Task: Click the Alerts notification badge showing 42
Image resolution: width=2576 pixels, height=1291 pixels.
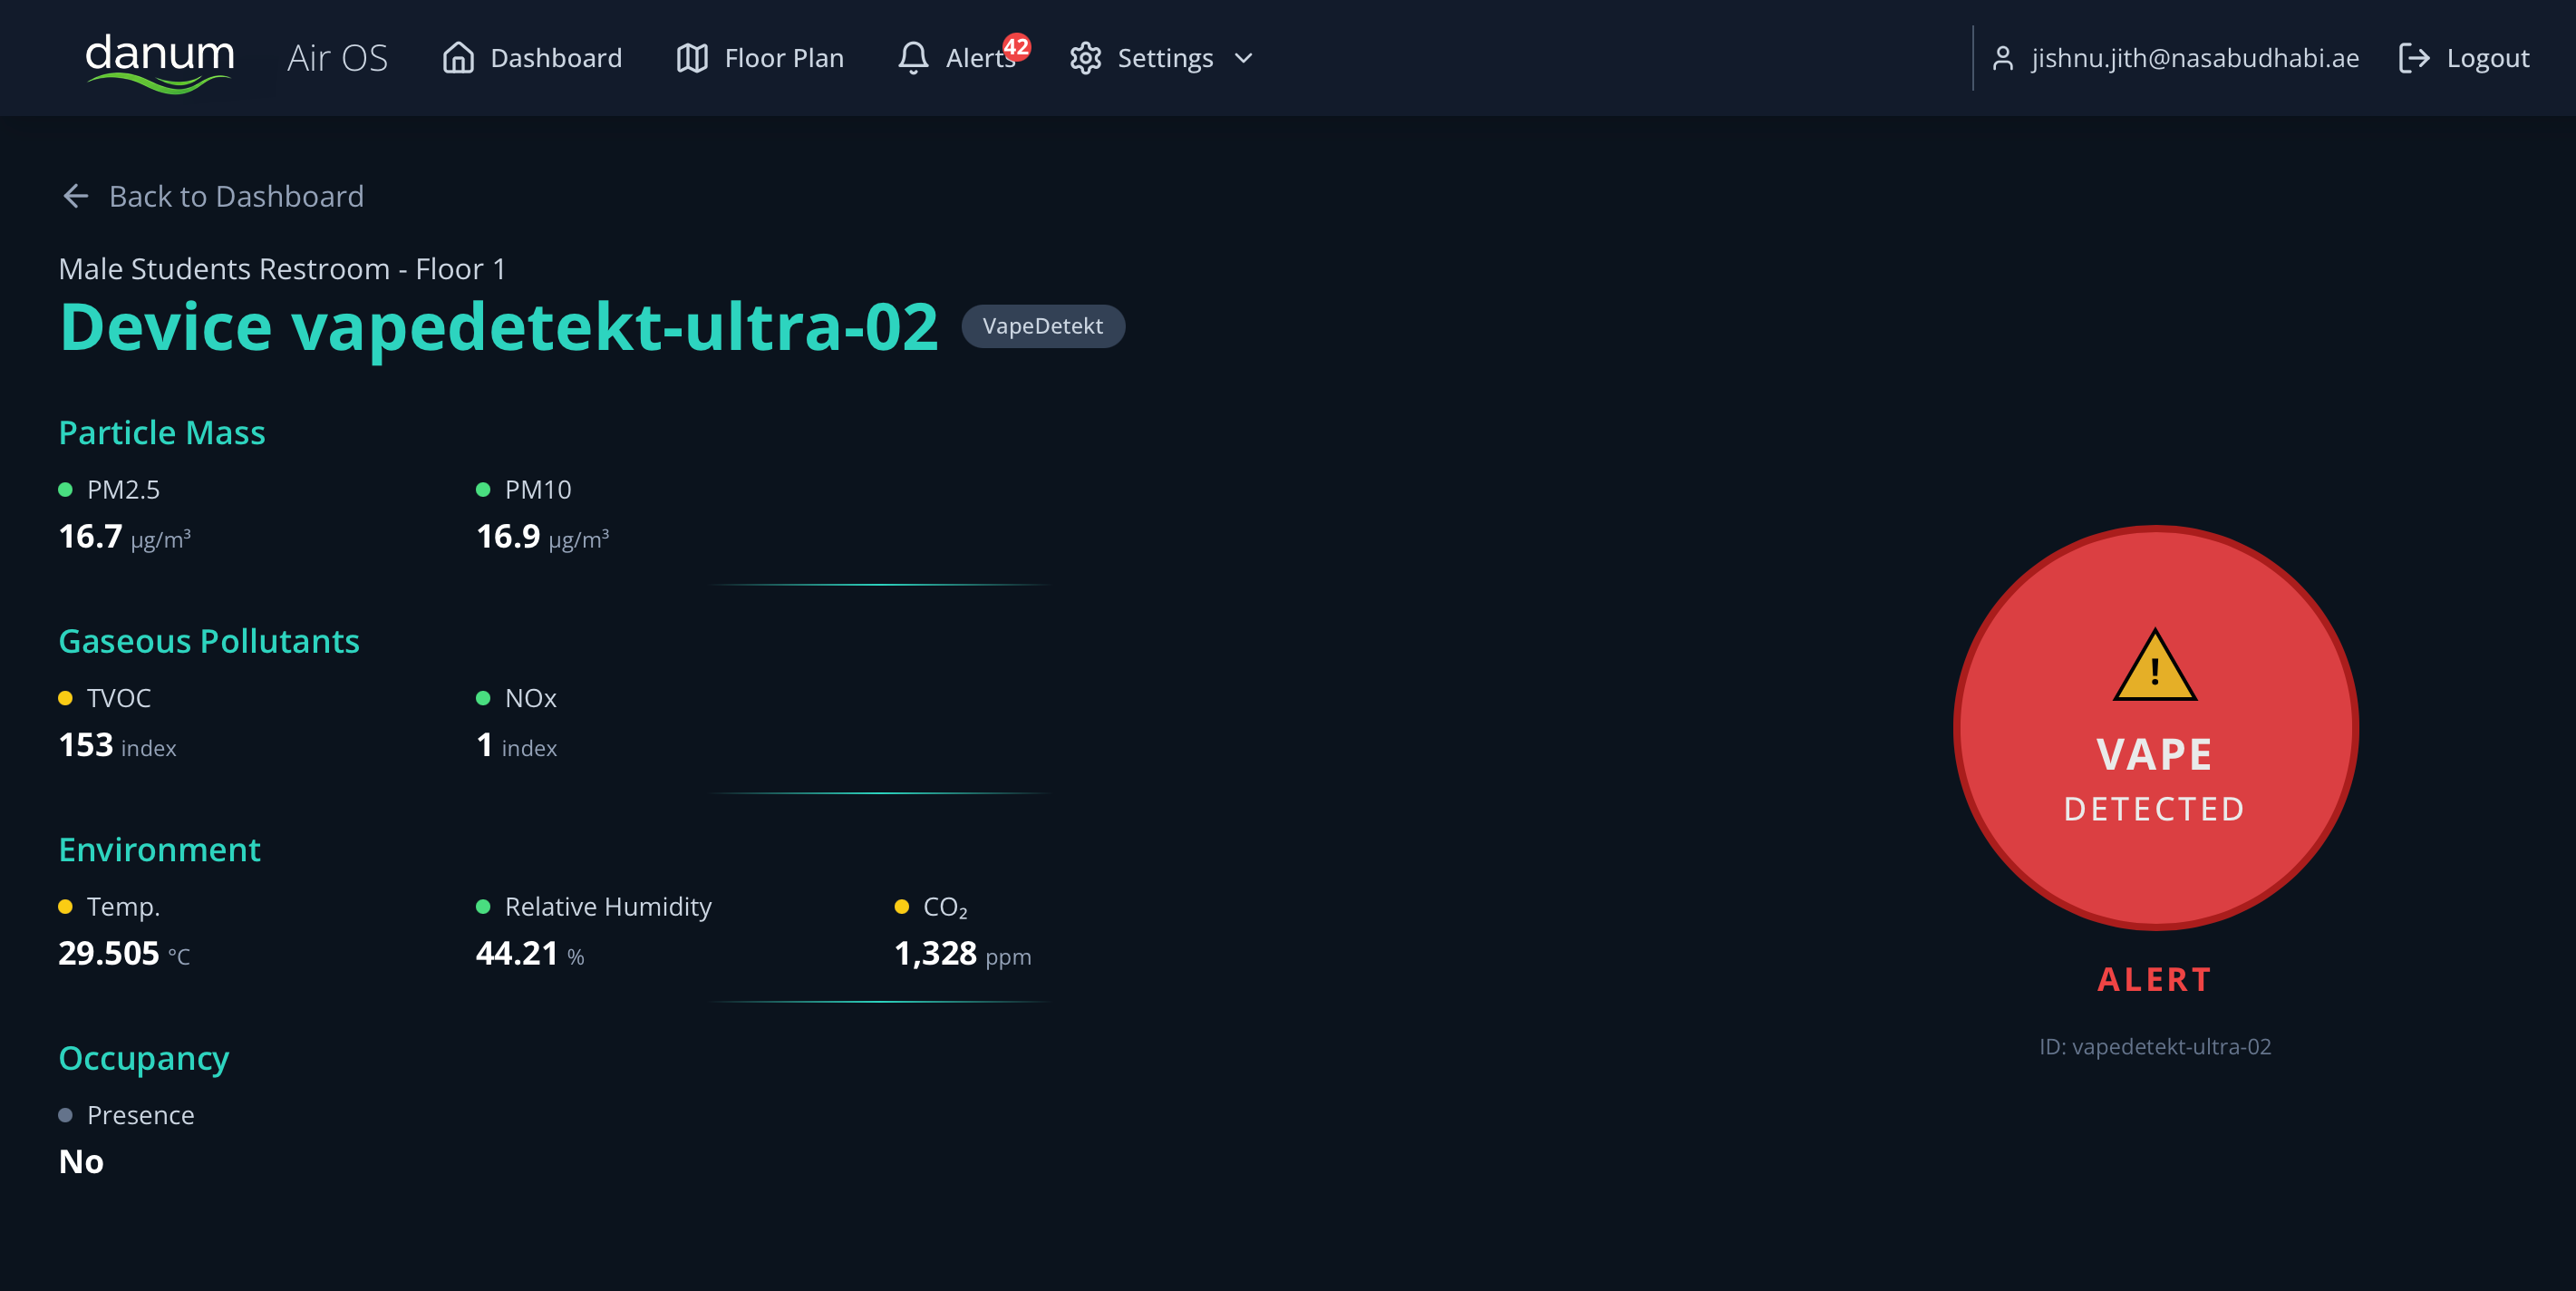Action: (x=1018, y=46)
